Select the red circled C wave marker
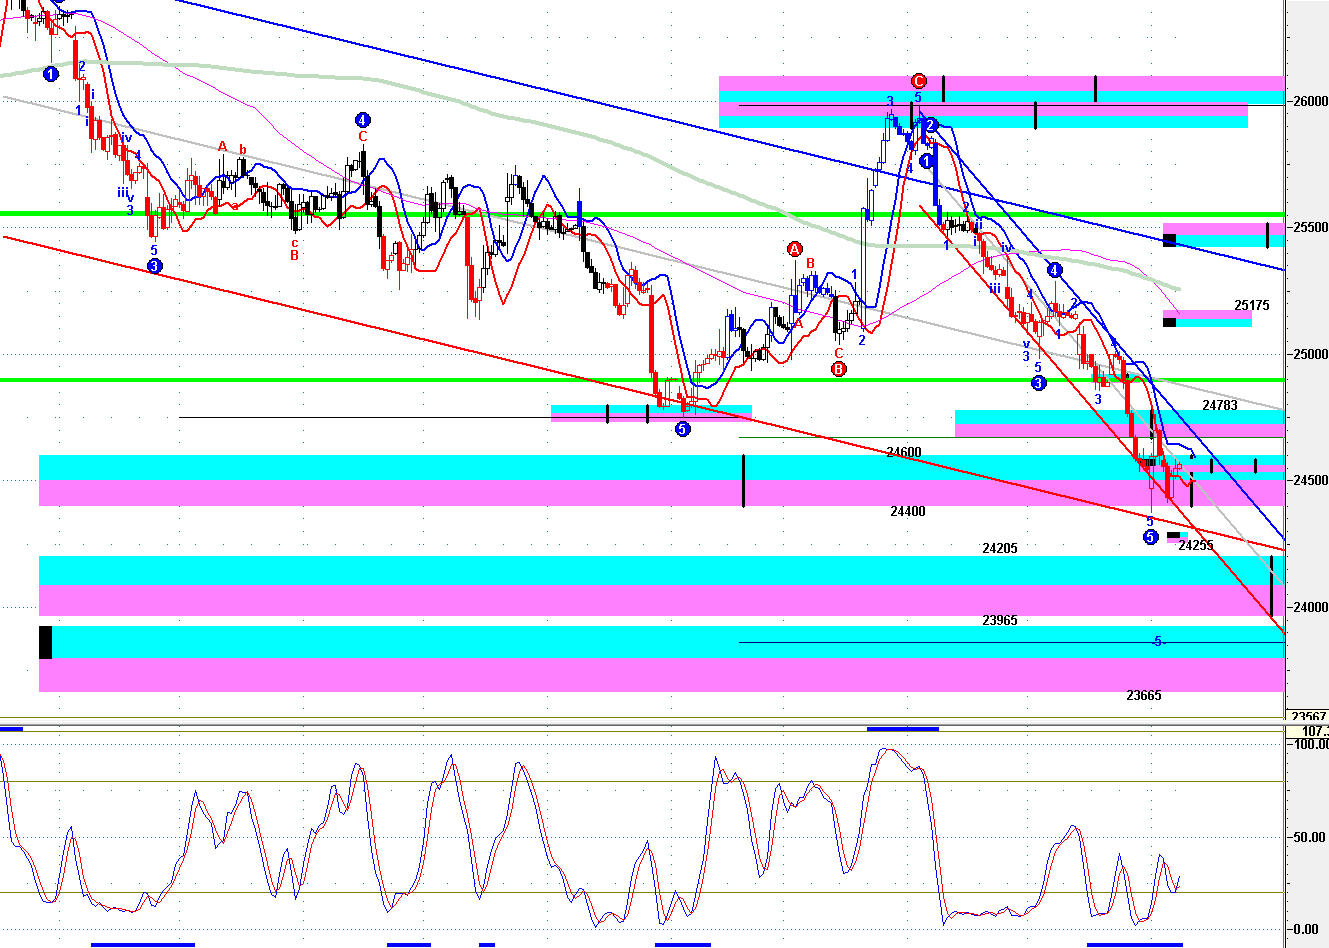This screenshot has height=948, width=1329. pos(919,81)
